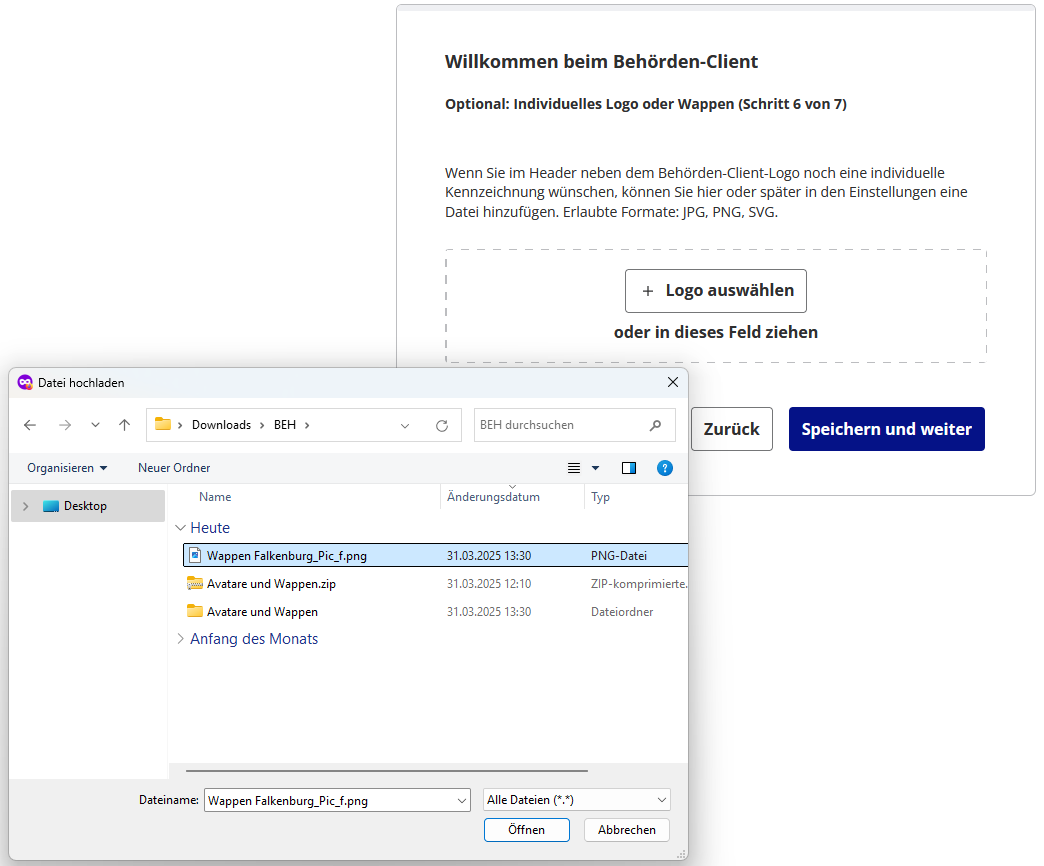Expand the Desktop tree node
Image resolution: width=1044 pixels, height=866 pixels.
tap(26, 506)
